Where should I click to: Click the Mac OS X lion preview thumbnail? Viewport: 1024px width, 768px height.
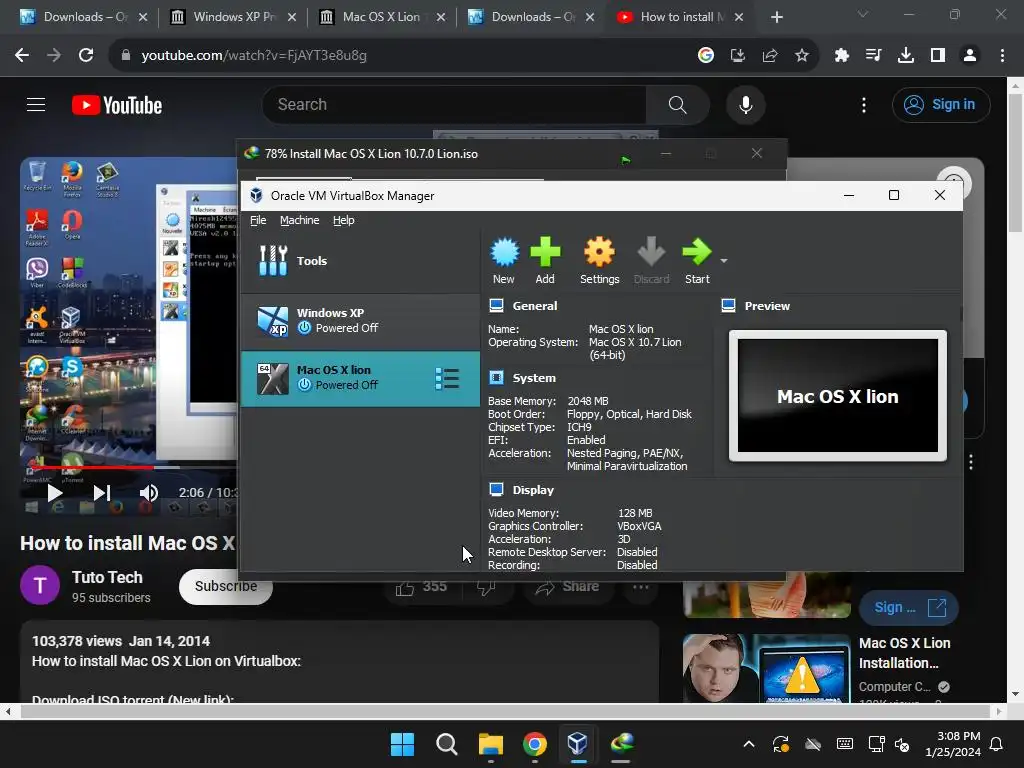(x=838, y=396)
